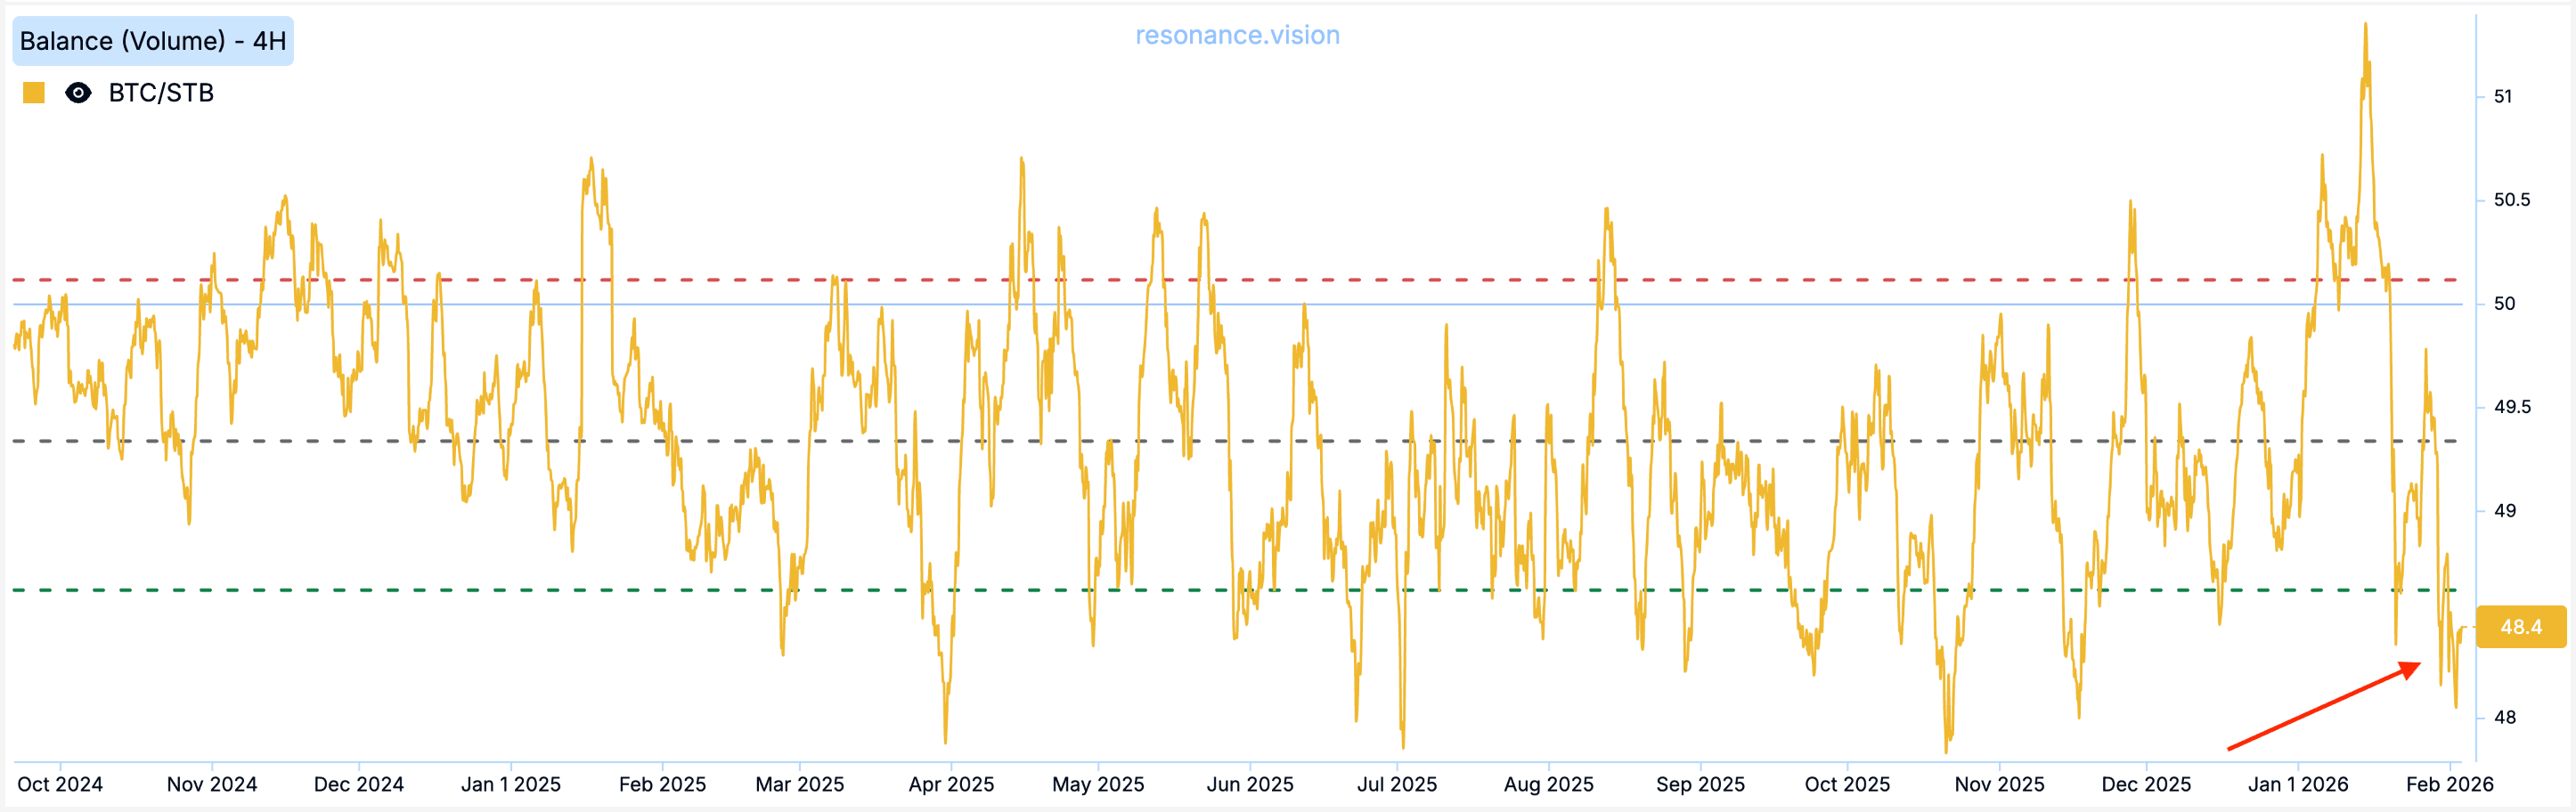Viewport: 2576px width, 812px height.
Task: Click the Oct 2024 date axis label
Action: (60, 784)
